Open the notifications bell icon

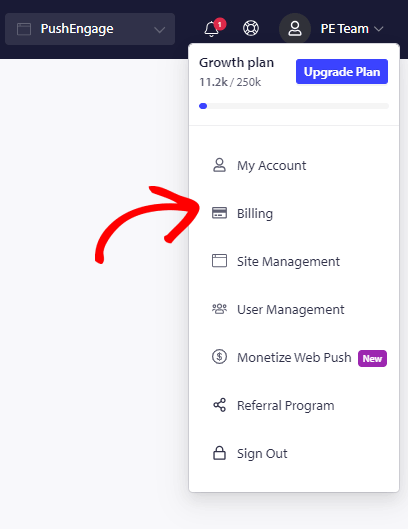pyautogui.click(x=212, y=29)
